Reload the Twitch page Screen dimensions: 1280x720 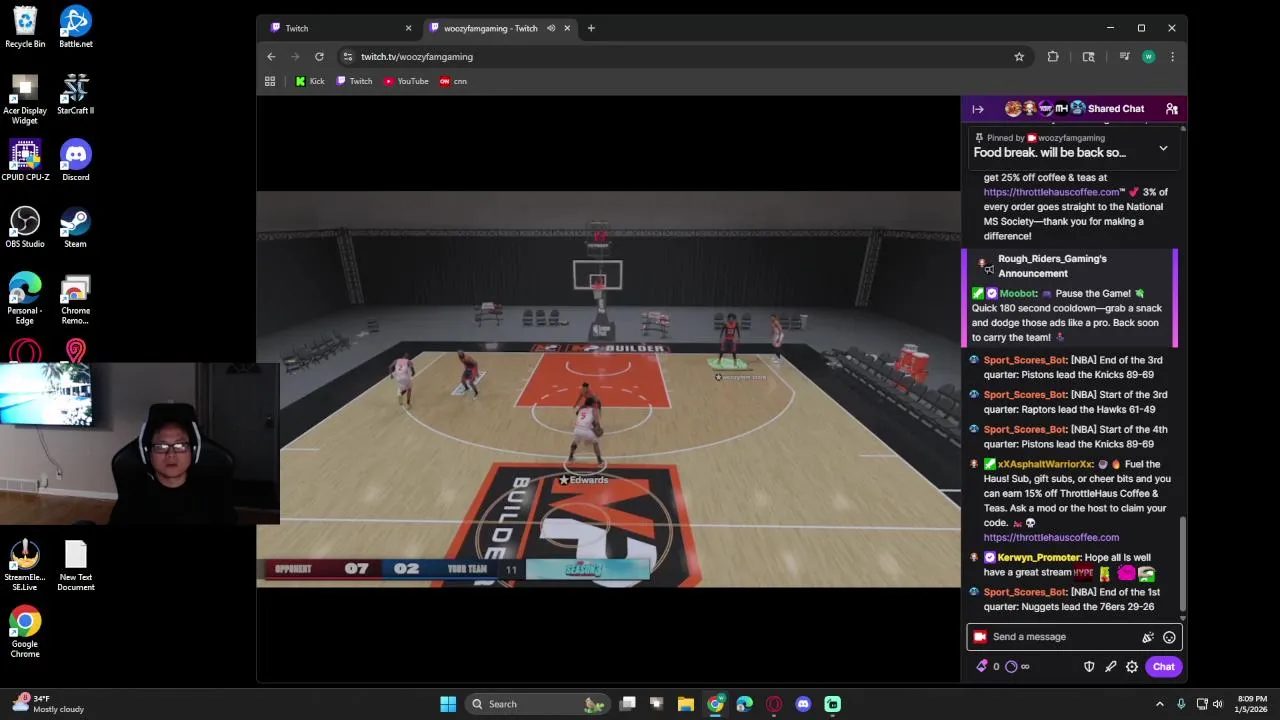coord(319,57)
